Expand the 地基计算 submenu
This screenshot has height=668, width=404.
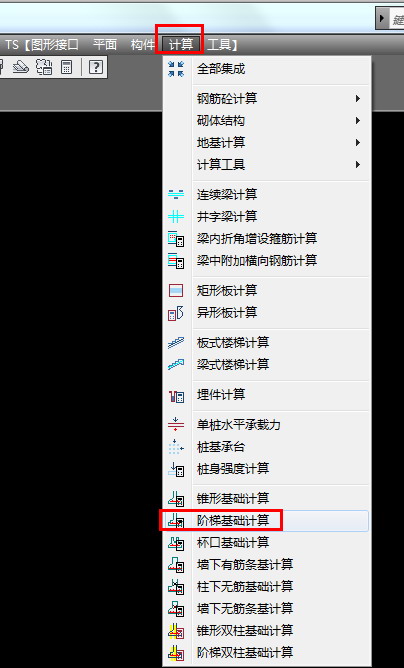point(358,142)
